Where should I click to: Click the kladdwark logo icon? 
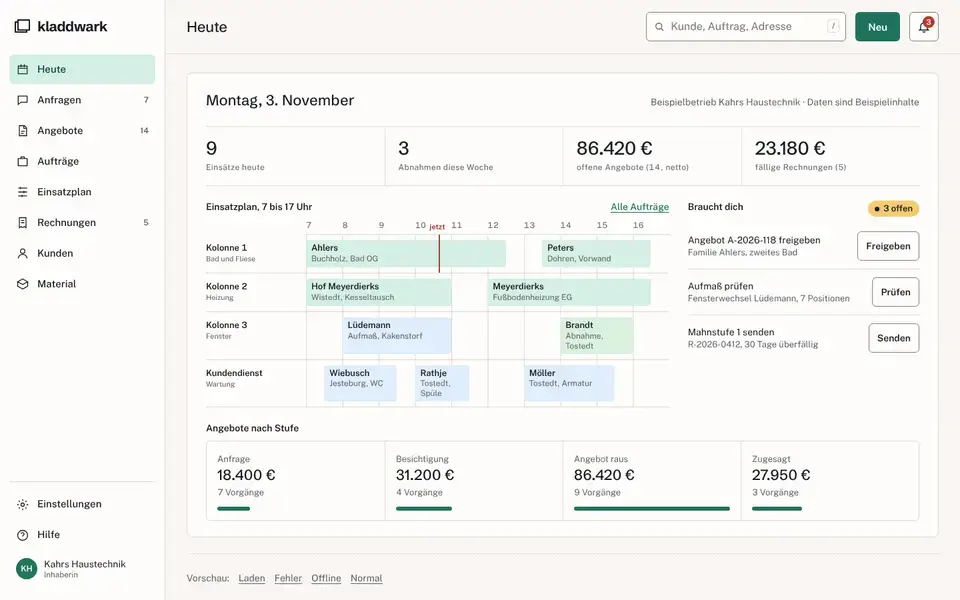click(22, 26)
